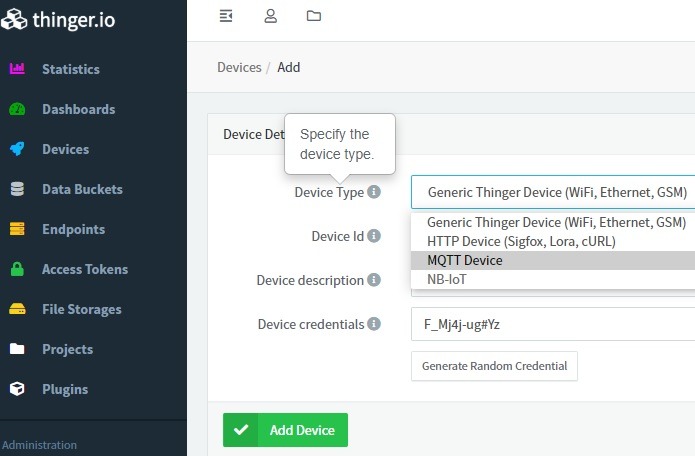Viewport: 695px width, 456px height.
Task: Open the Device Type dropdown box
Action: tap(553, 192)
